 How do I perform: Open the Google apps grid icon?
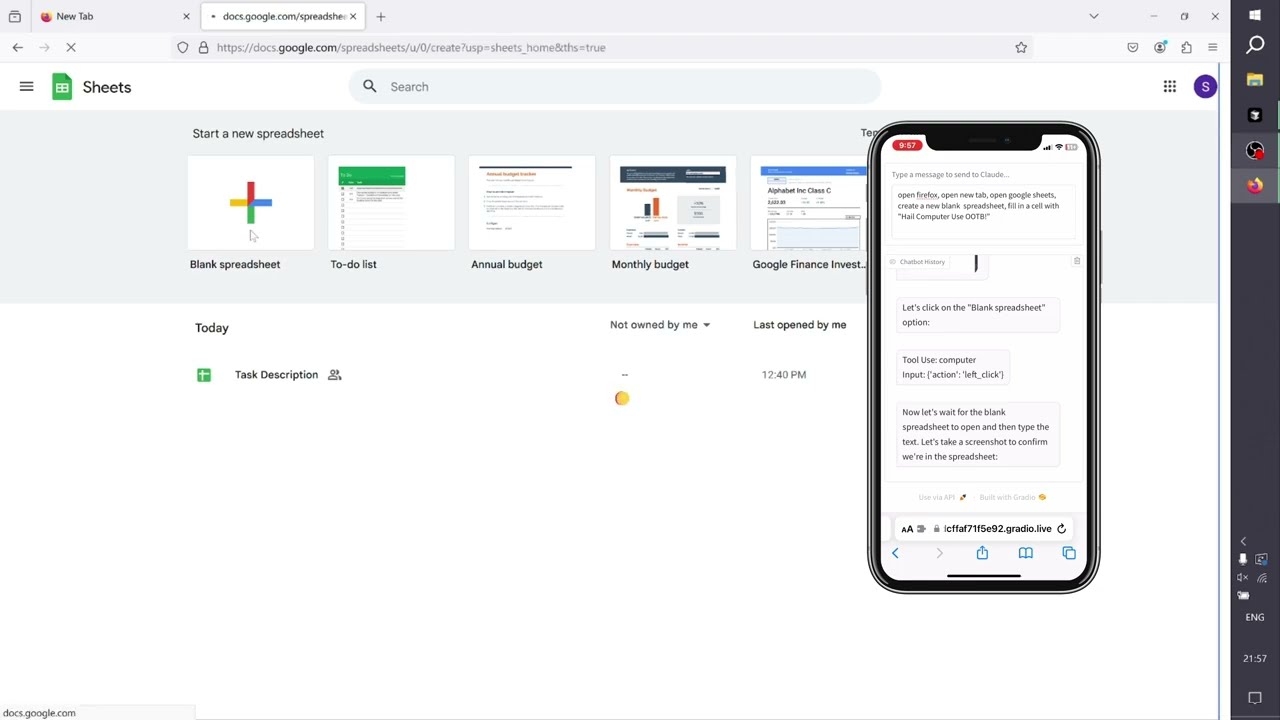pyautogui.click(x=1169, y=87)
